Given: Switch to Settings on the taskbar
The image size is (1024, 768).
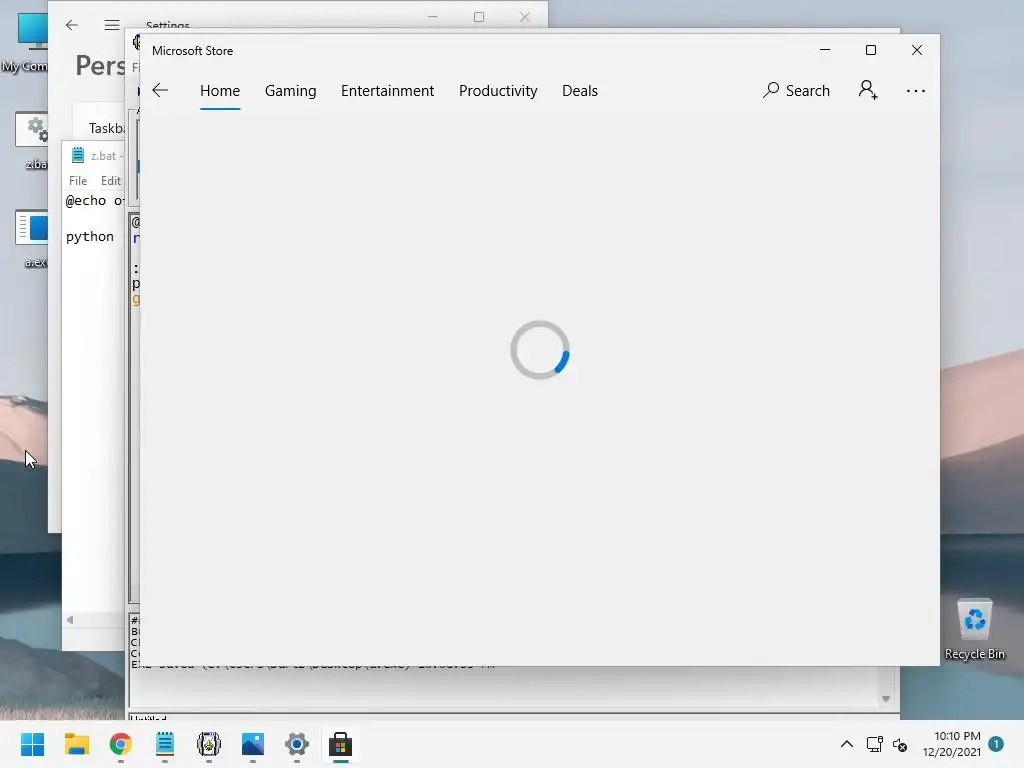Looking at the screenshot, I should [296, 744].
